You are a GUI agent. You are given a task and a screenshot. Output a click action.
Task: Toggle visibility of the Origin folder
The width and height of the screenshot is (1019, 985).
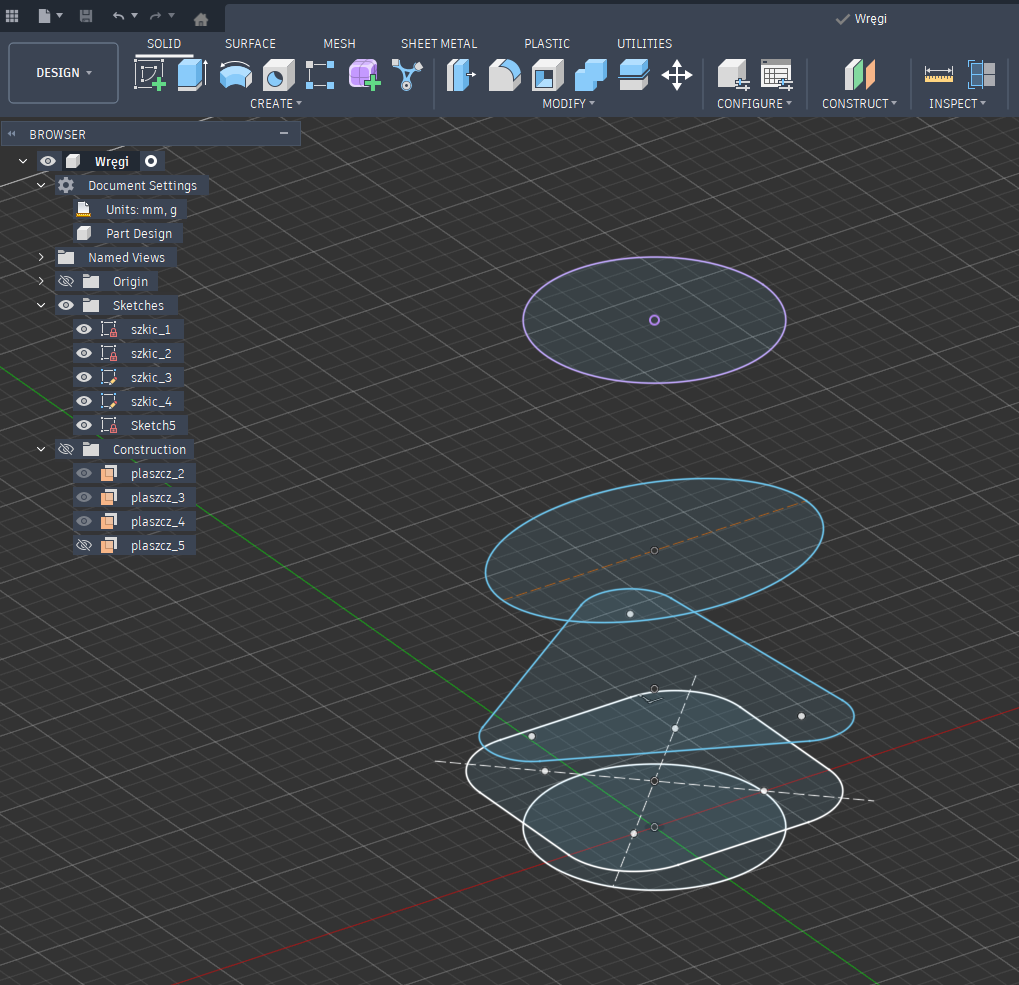click(67, 282)
